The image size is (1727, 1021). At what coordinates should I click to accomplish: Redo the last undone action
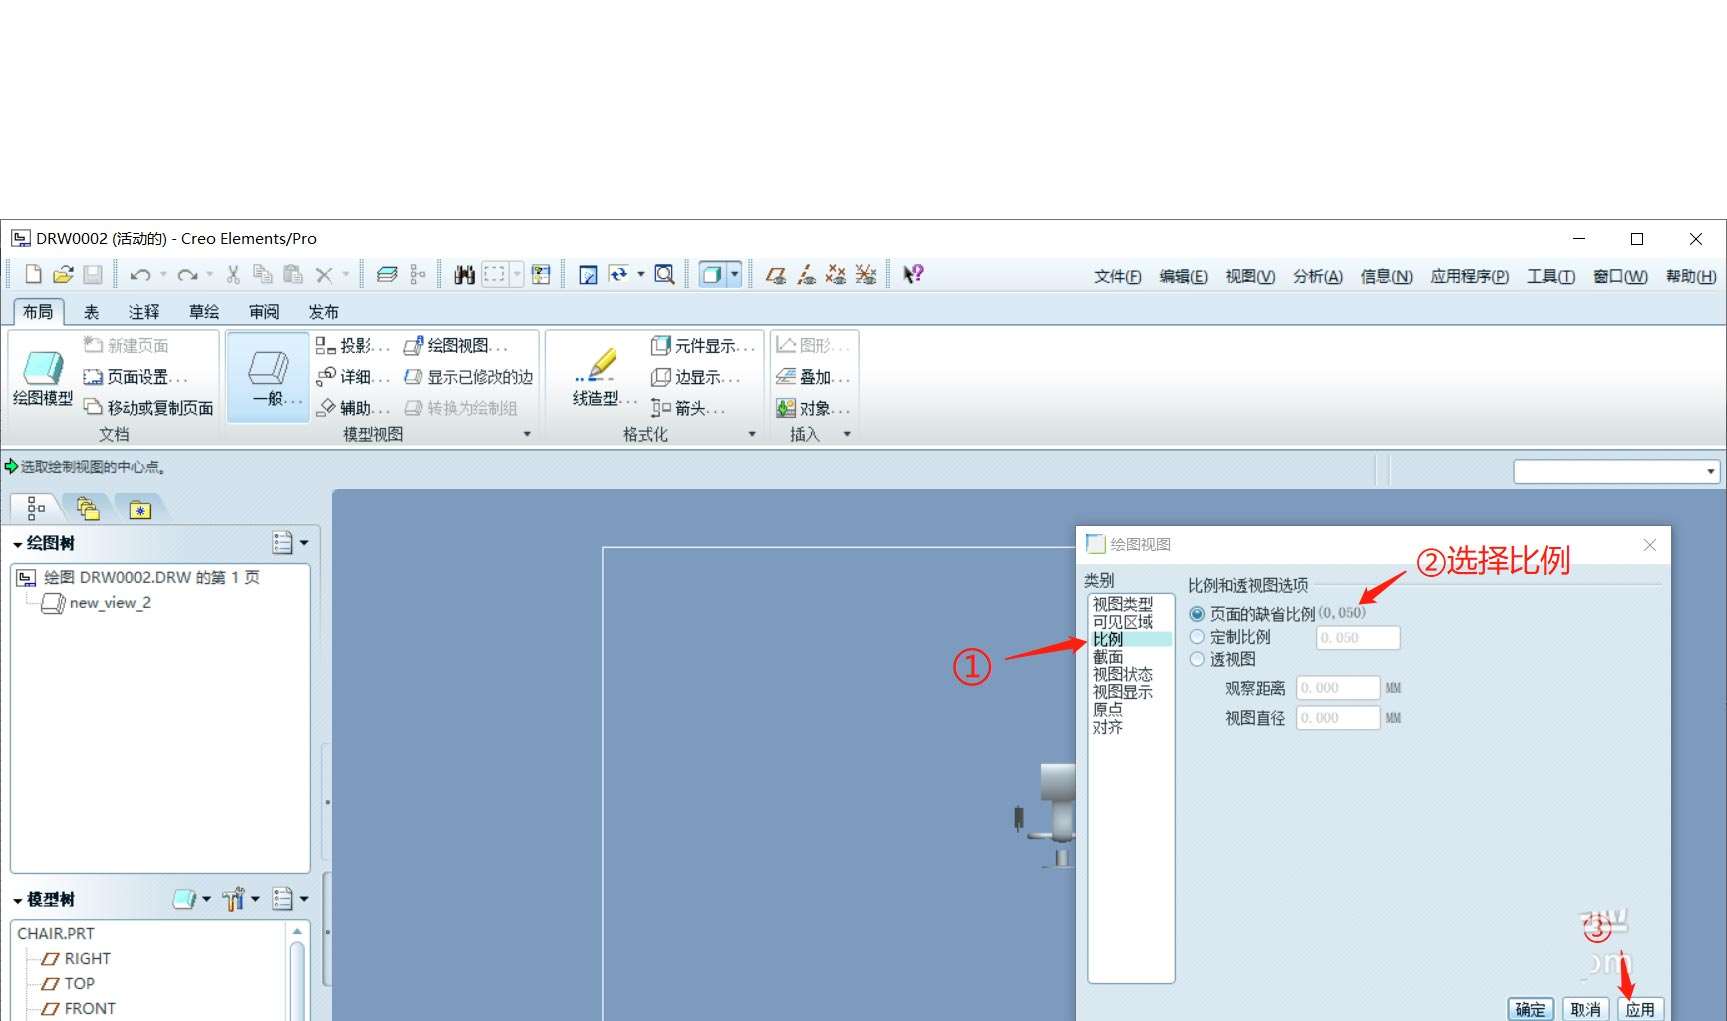(x=187, y=274)
